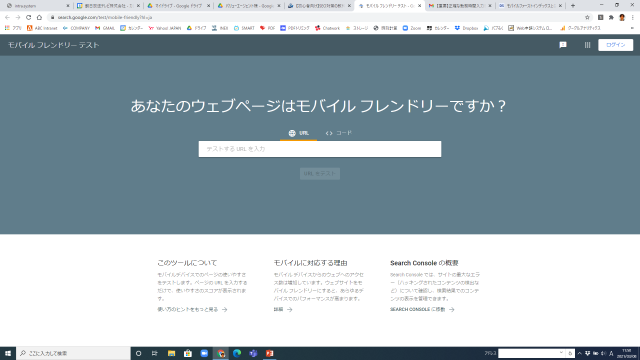The image size is (640, 360).
Task: Switch to the Gmail browser tab
Action: (x=460, y=6)
